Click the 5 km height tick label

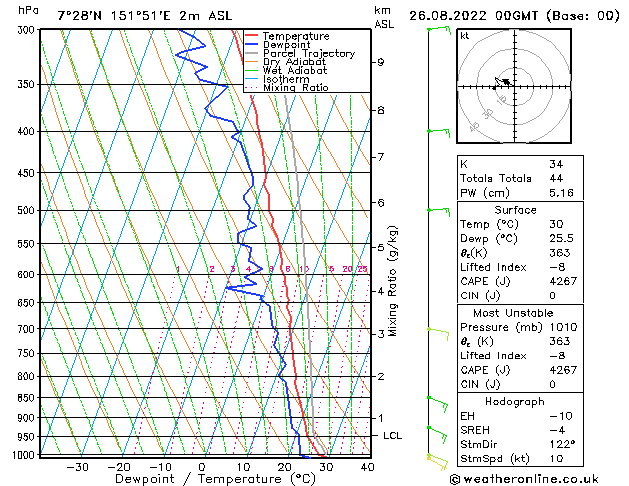pyautogui.click(x=380, y=247)
